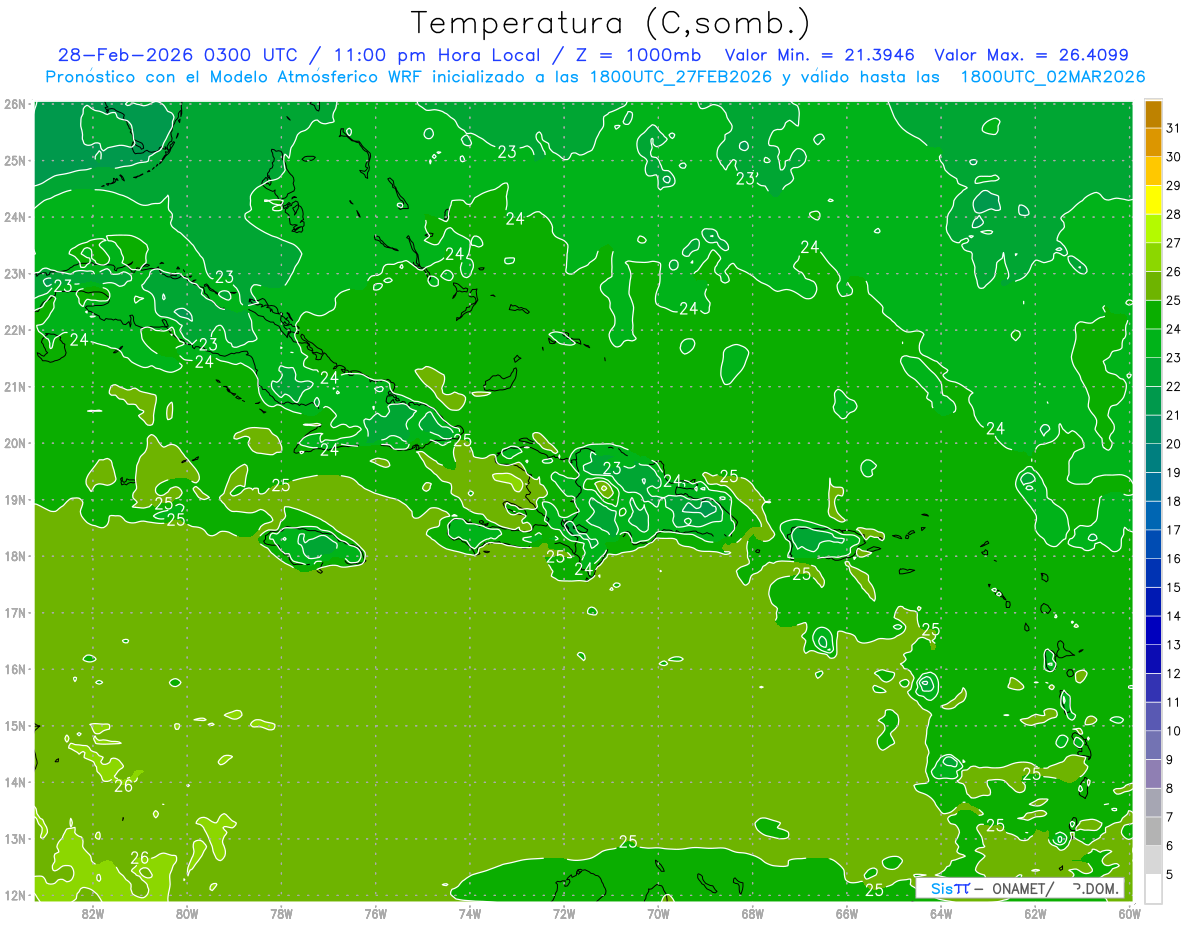The image size is (1200, 927).
Task: Click the "70W" longitude axis label
Action: 658,913
